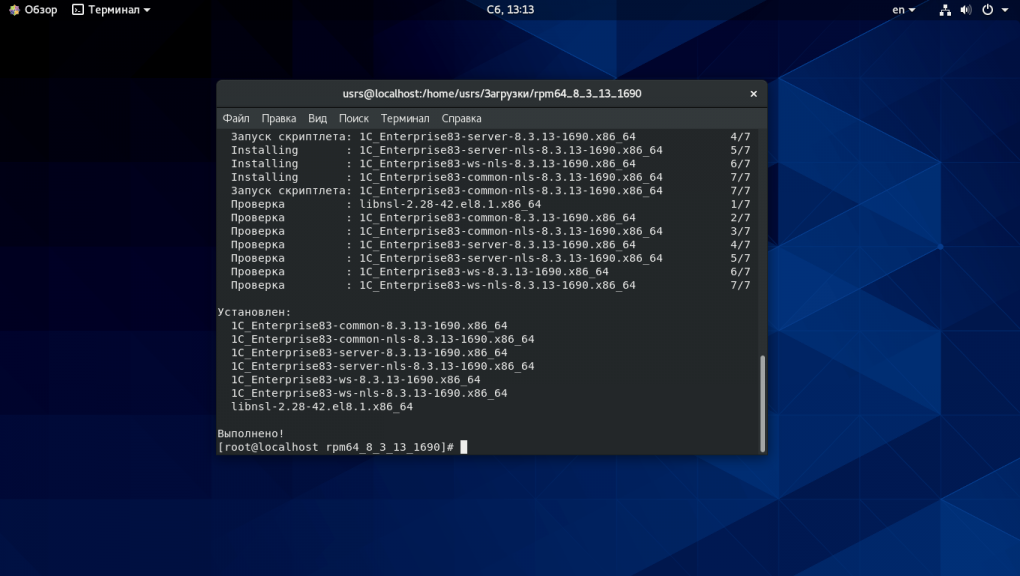Open the clock calendar showing Сб, 13:13

pos(510,10)
